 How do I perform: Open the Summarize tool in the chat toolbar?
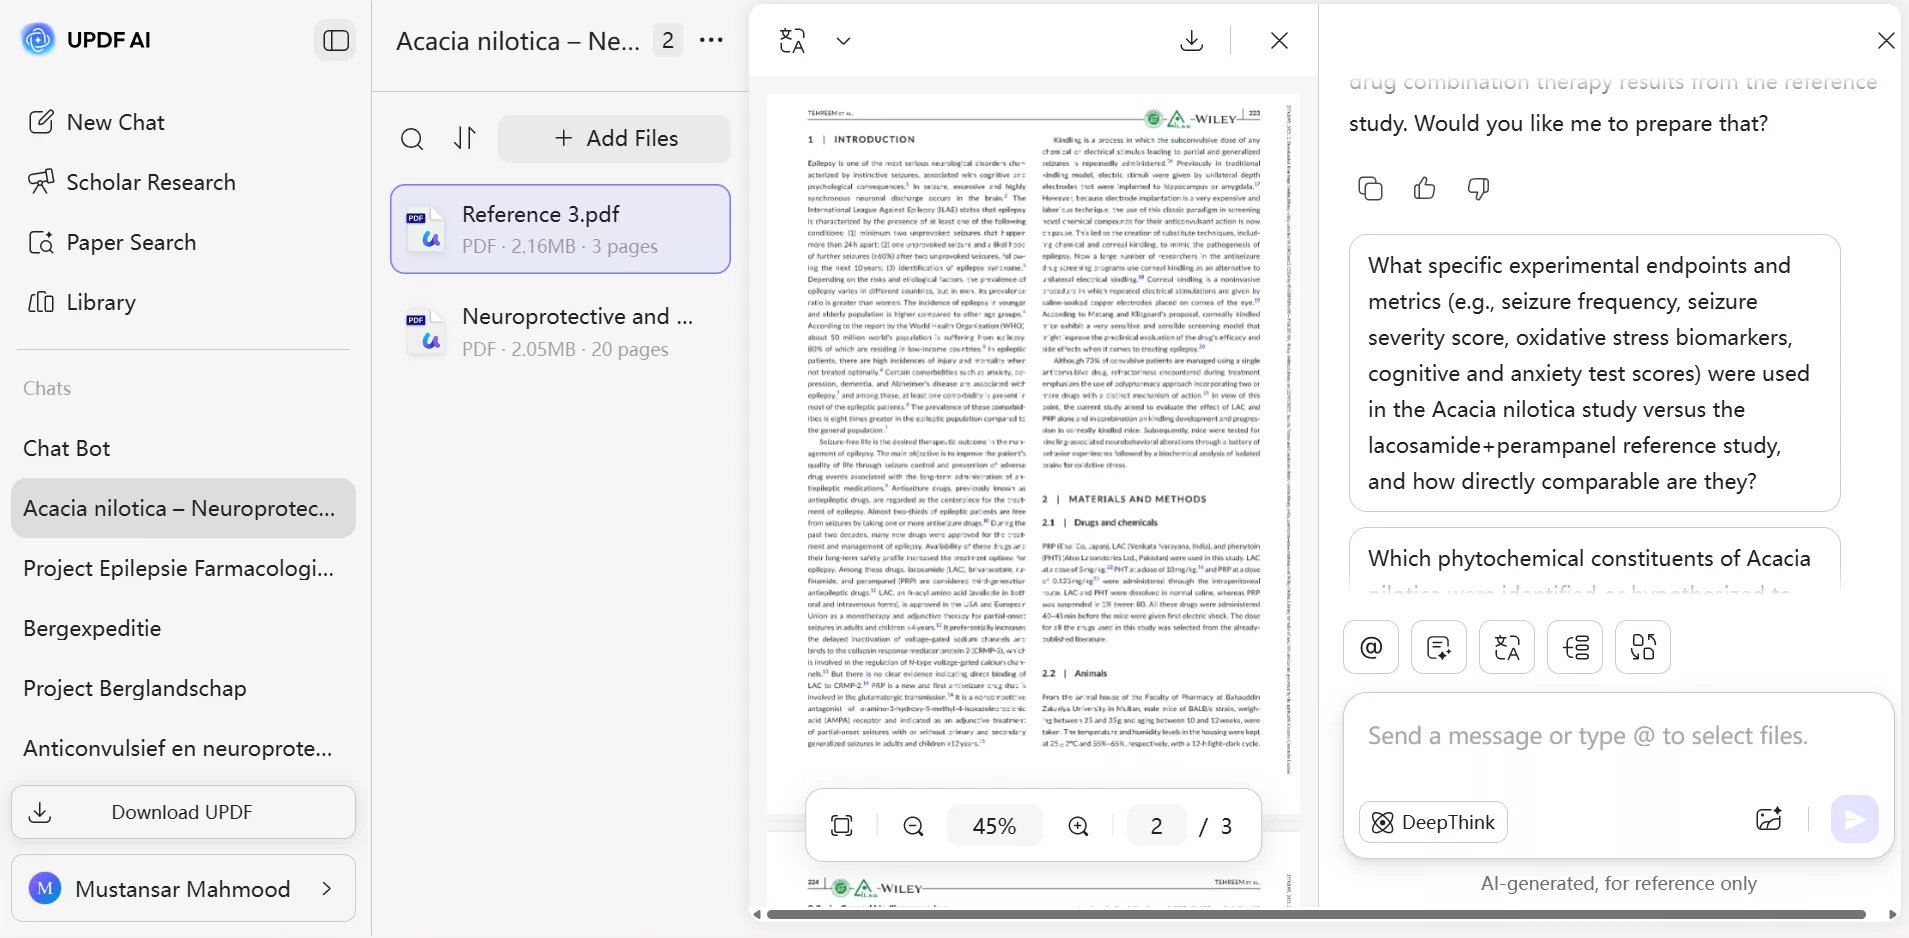pos(1439,647)
